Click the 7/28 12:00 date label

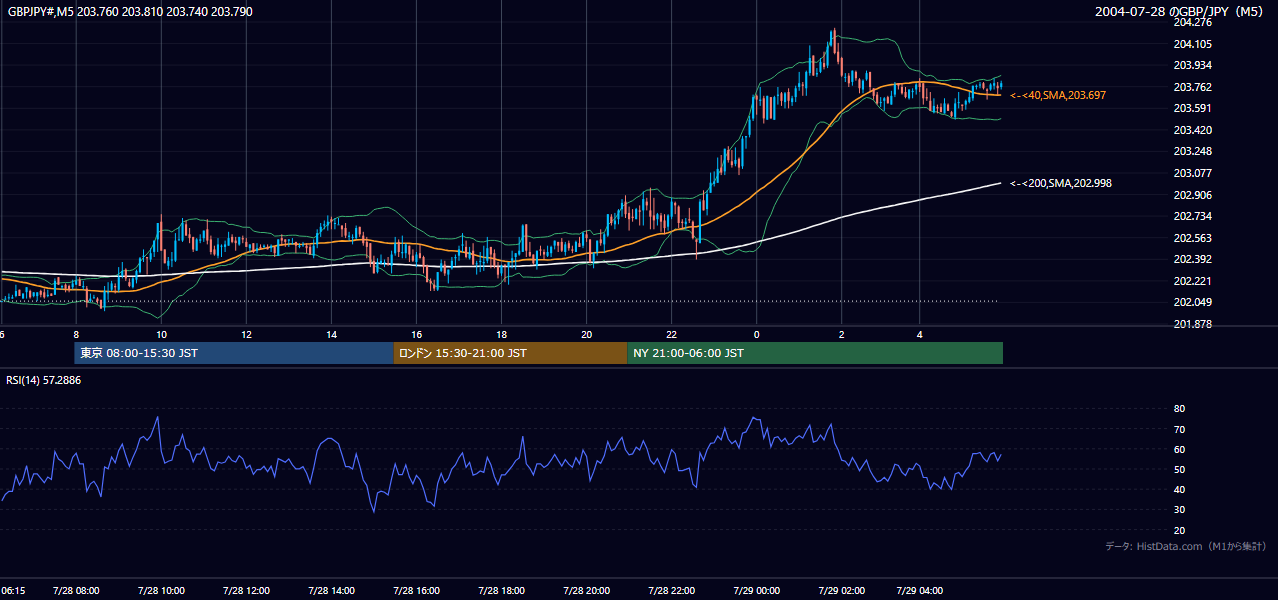[245, 590]
